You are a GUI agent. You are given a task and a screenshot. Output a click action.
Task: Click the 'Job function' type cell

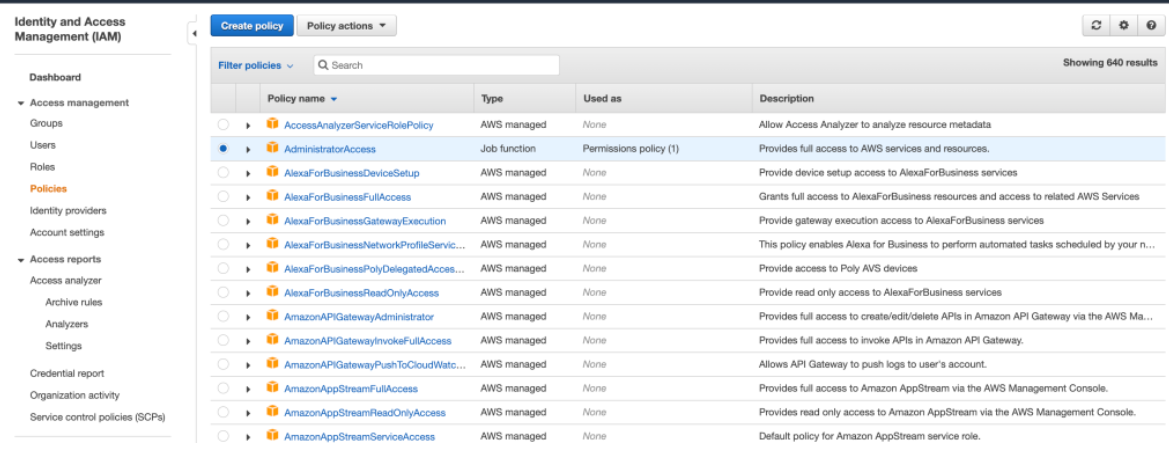[508, 148]
